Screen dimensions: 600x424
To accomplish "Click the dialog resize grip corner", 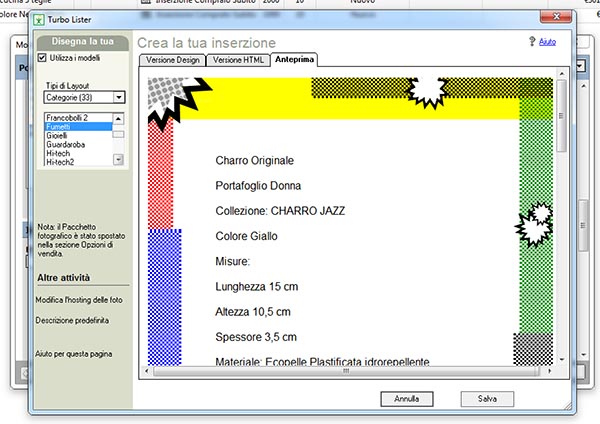I will click(x=567, y=406).
